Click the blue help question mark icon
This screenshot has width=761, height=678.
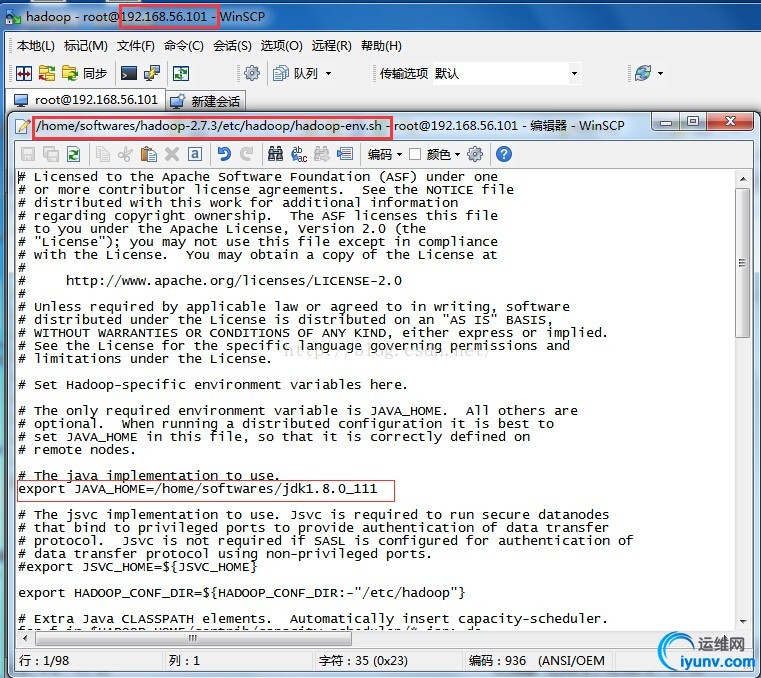coord(504,154)
